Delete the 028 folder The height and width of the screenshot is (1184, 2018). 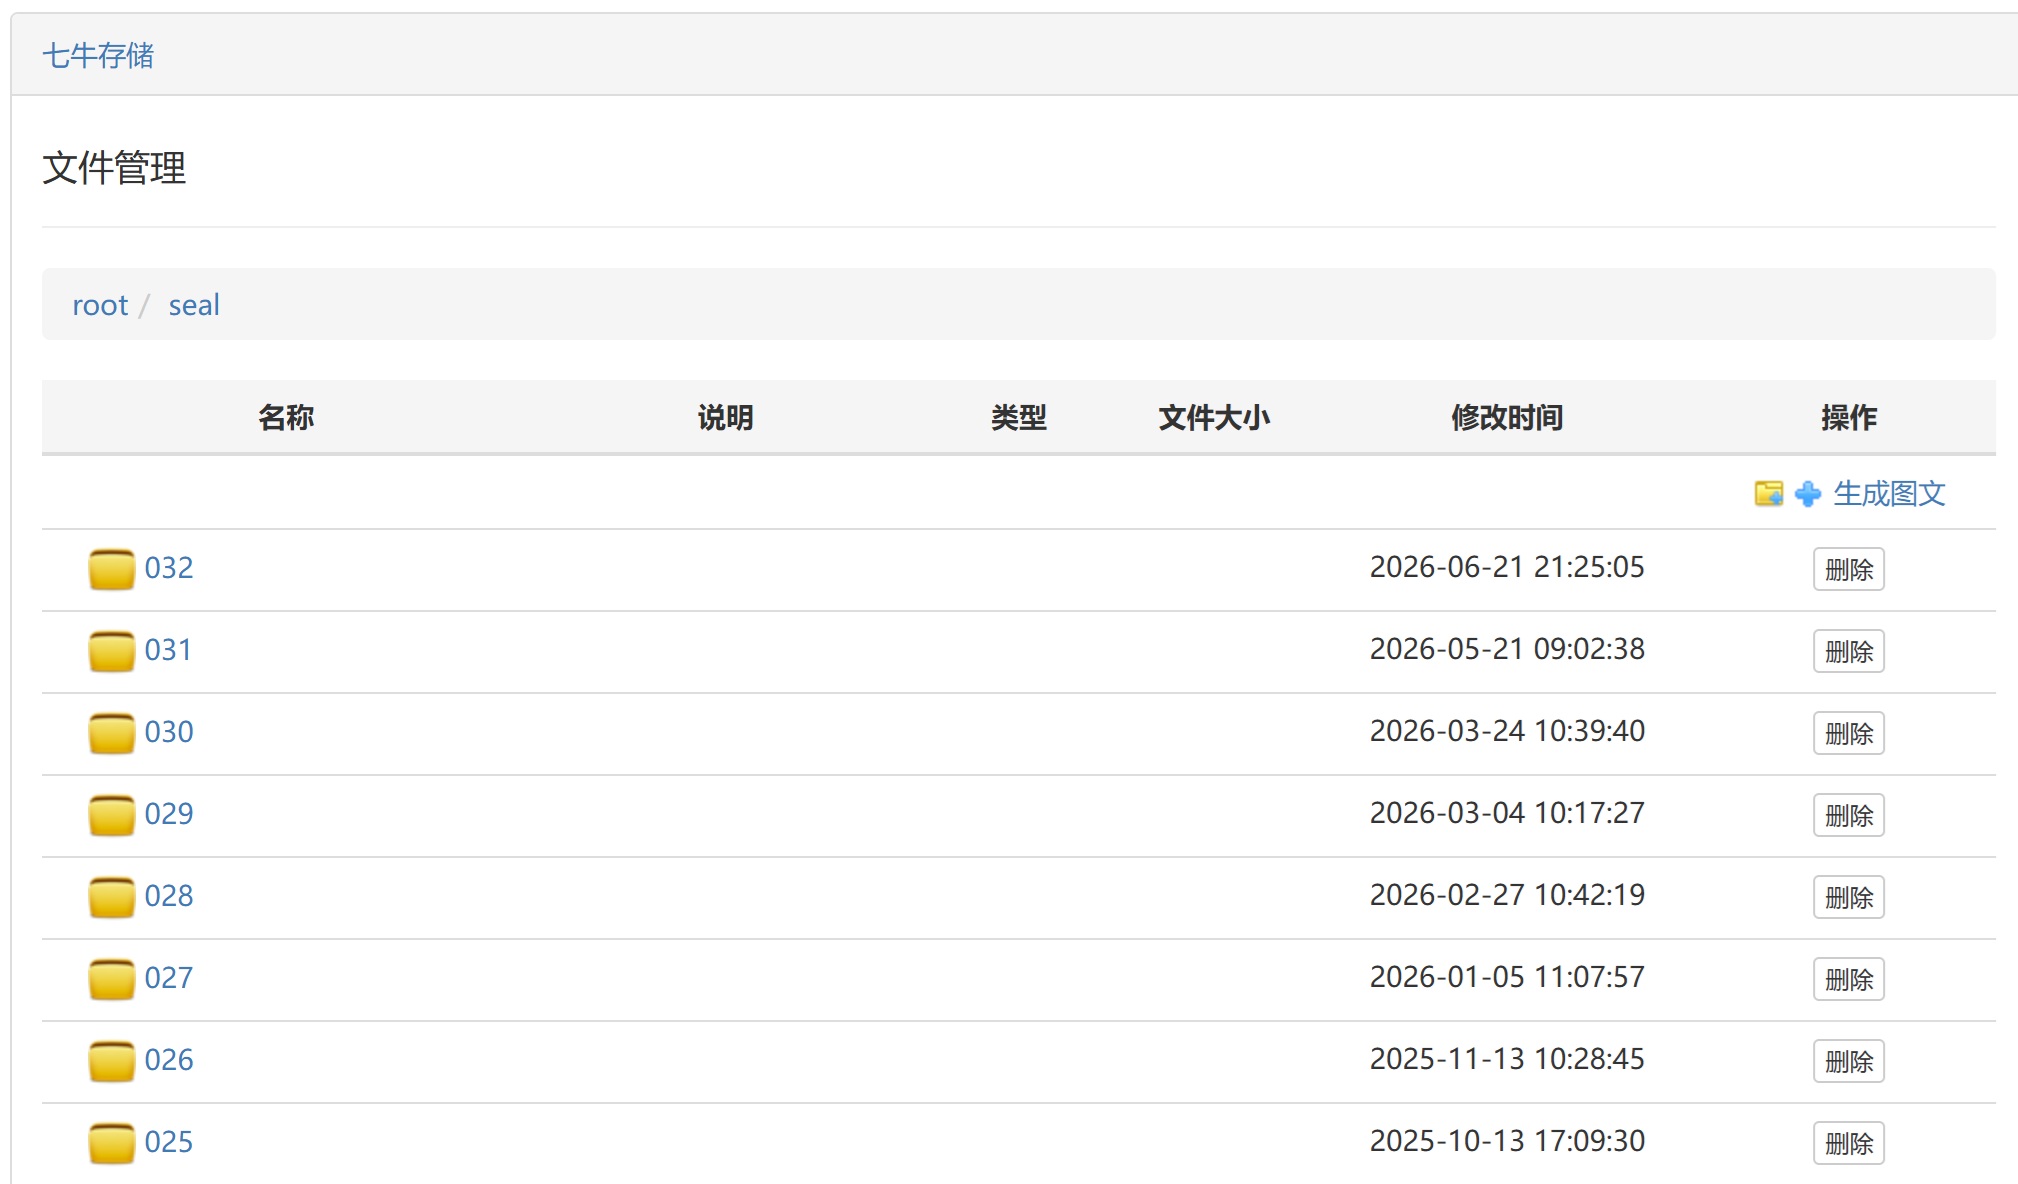(1849, 897)
